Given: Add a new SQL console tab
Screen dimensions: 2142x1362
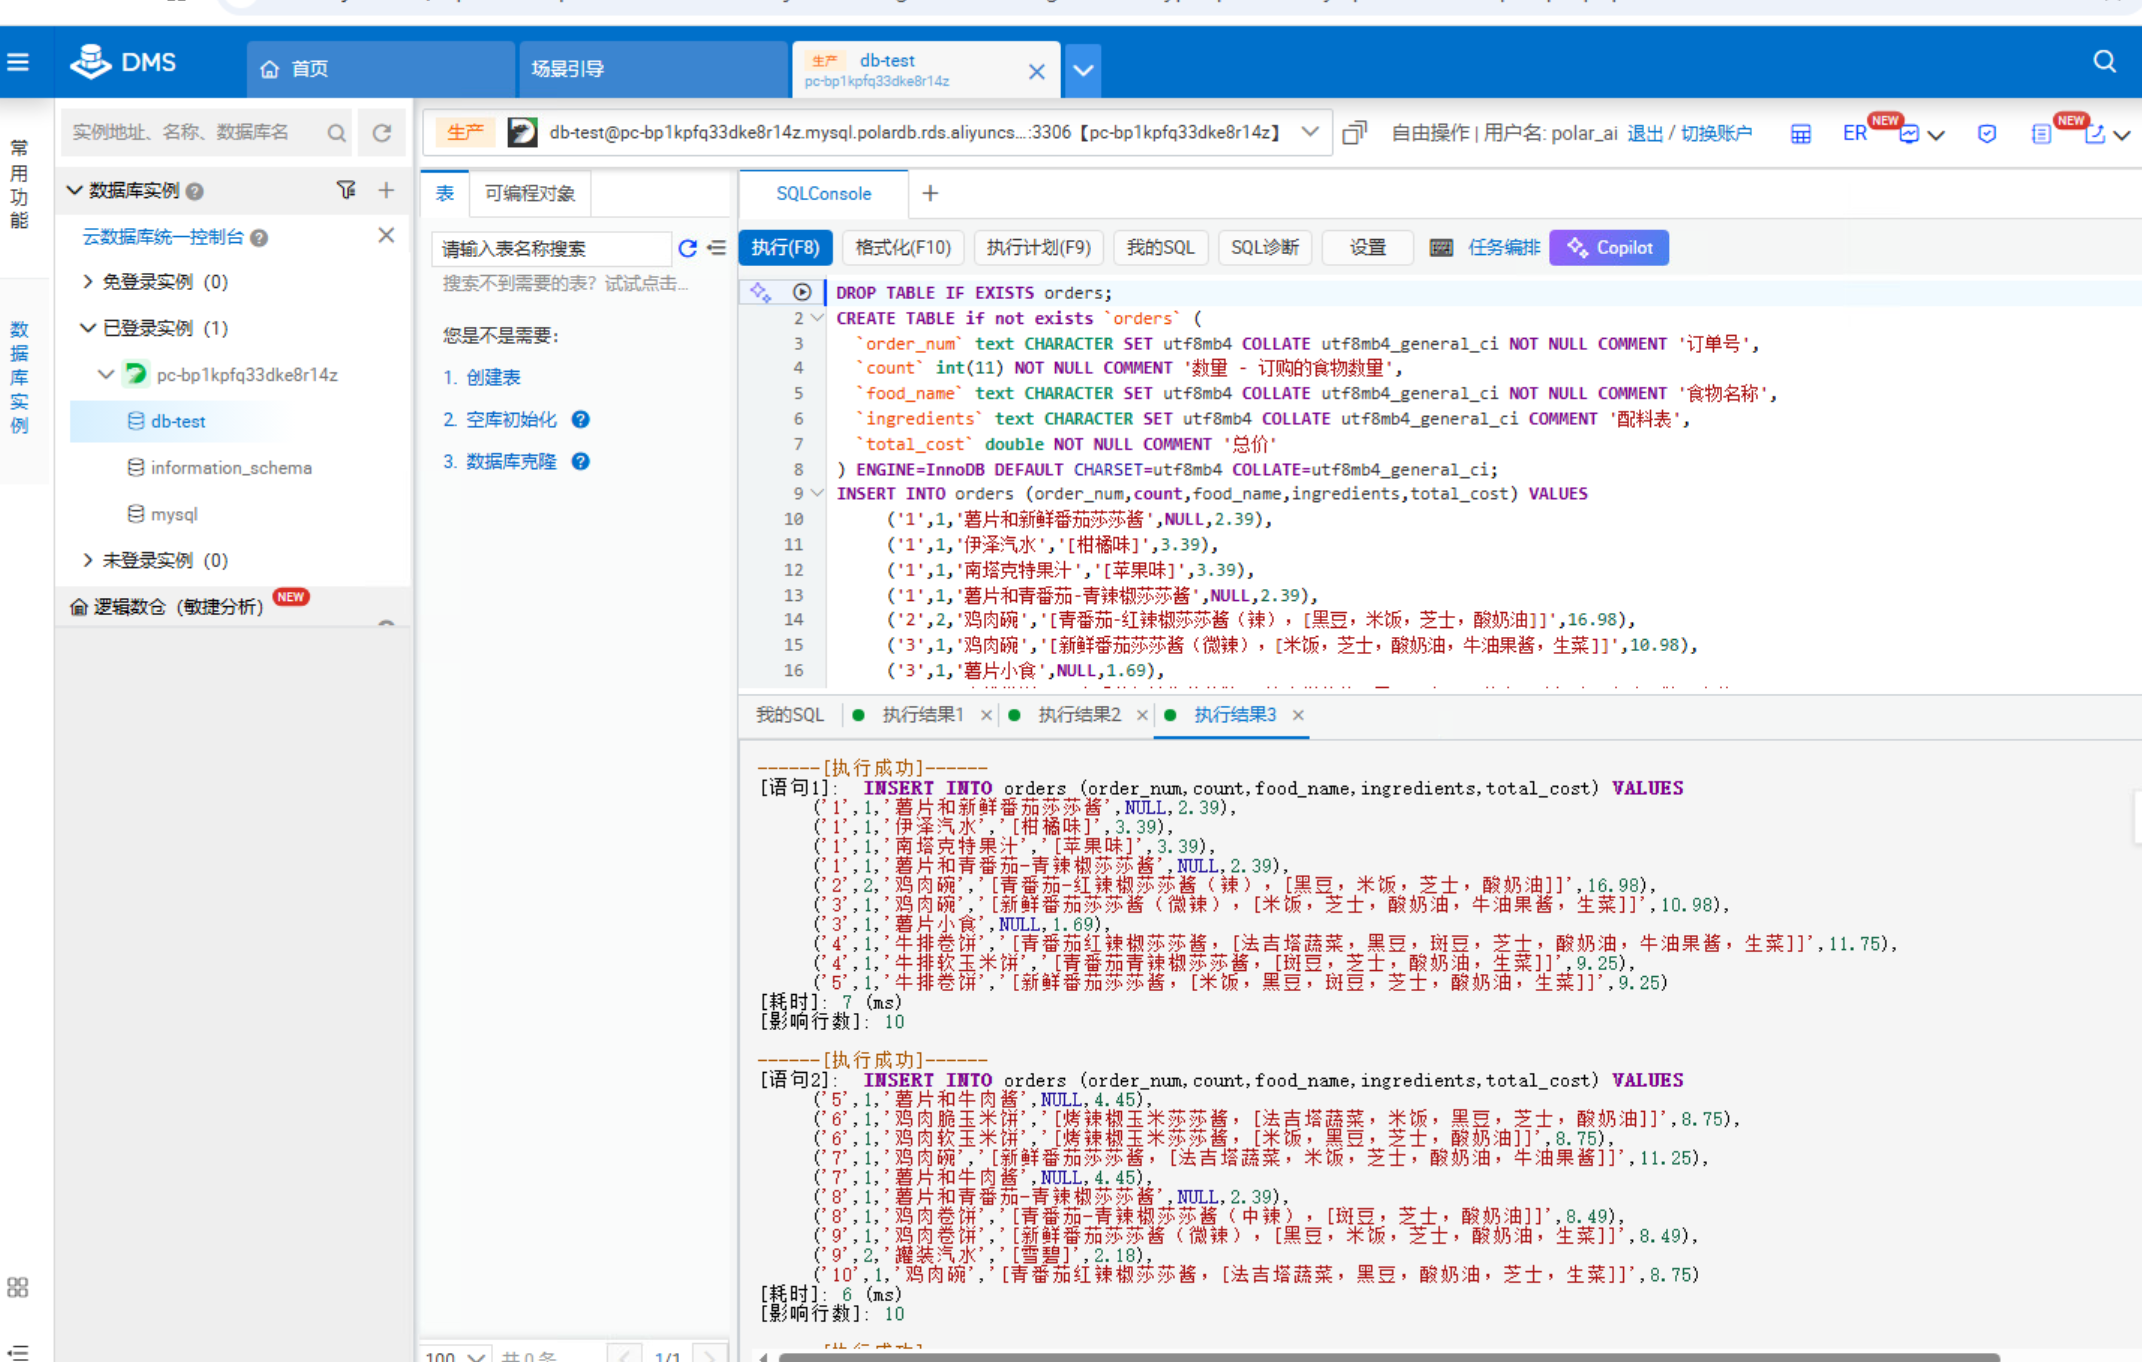Looking at the screenshot, I should [x=930, y=193].
